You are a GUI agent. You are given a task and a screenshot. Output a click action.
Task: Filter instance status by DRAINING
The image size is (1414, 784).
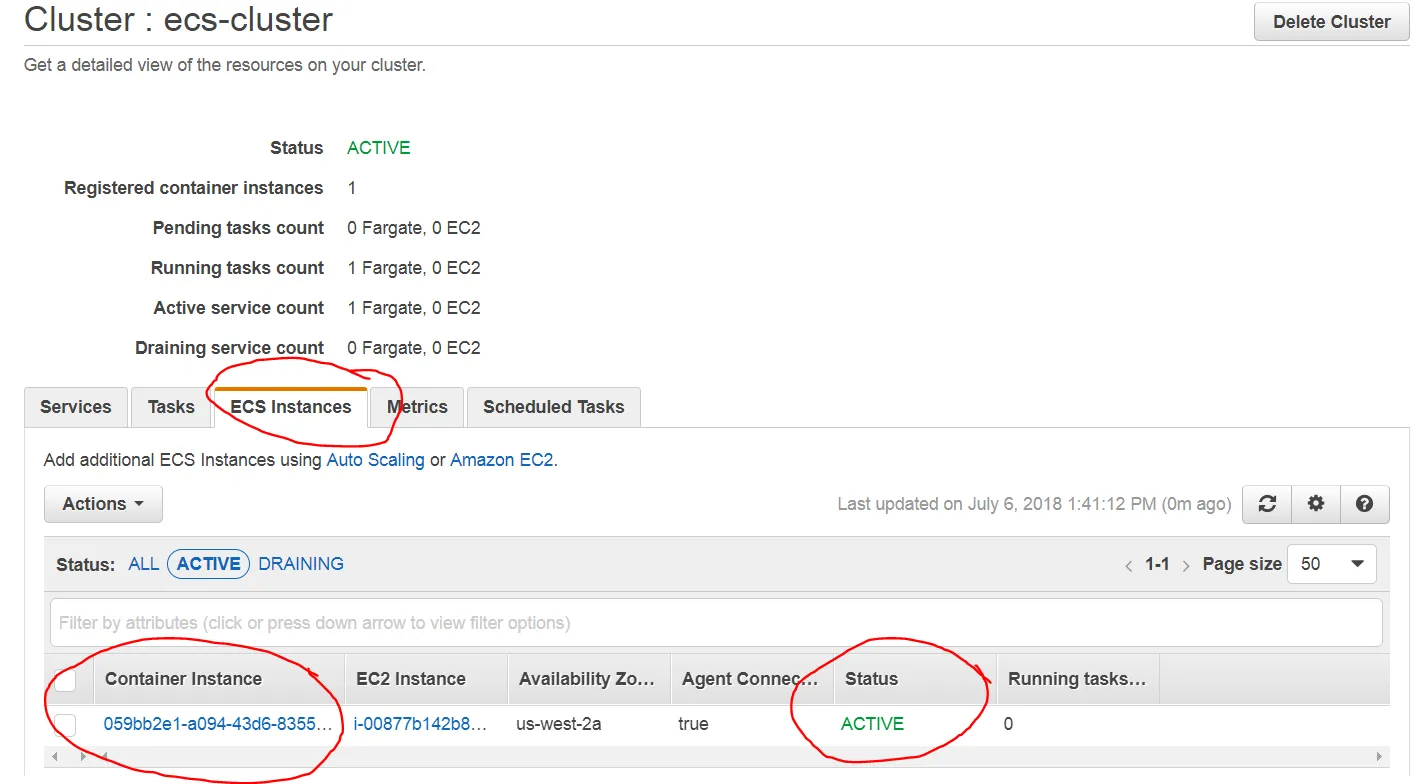coord(301,564)
